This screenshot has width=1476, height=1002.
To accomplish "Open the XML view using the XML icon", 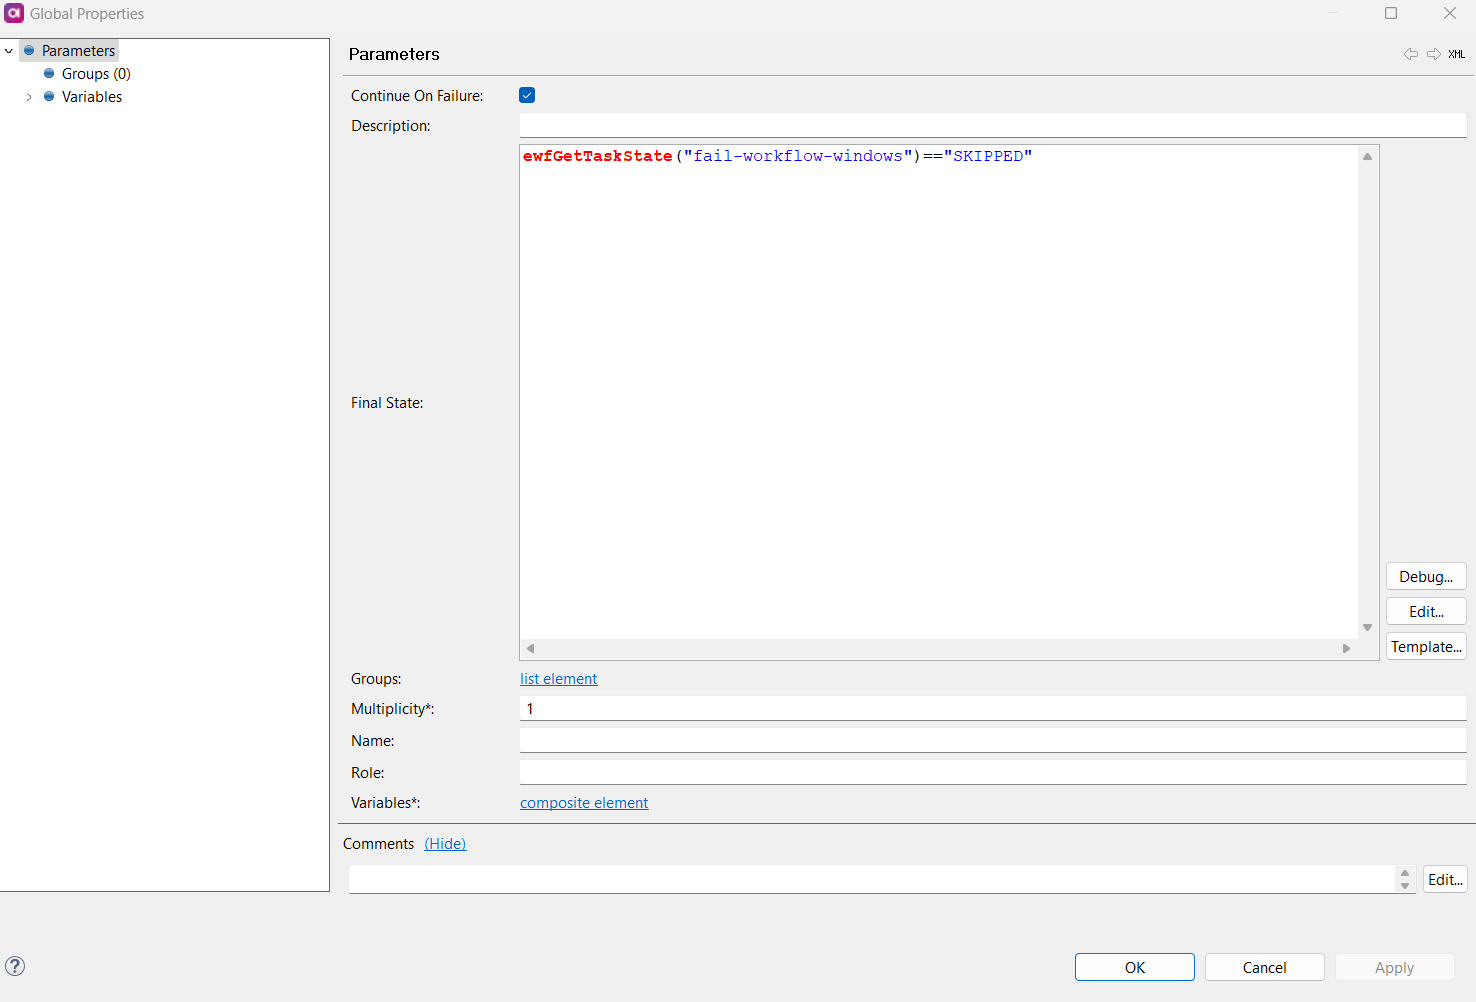I will pos(1456,54).
